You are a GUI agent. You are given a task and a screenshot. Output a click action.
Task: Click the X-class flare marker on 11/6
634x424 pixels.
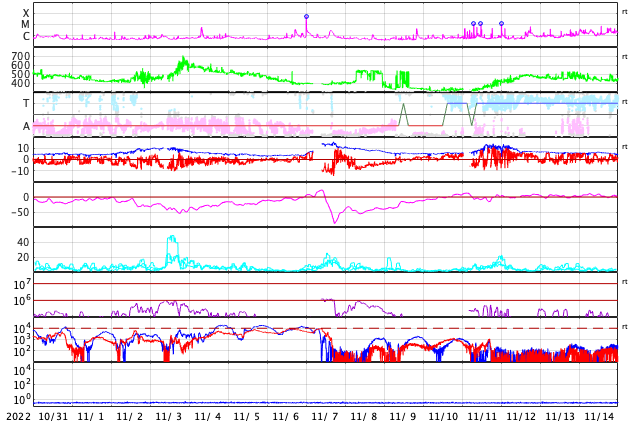coord(306,17)
